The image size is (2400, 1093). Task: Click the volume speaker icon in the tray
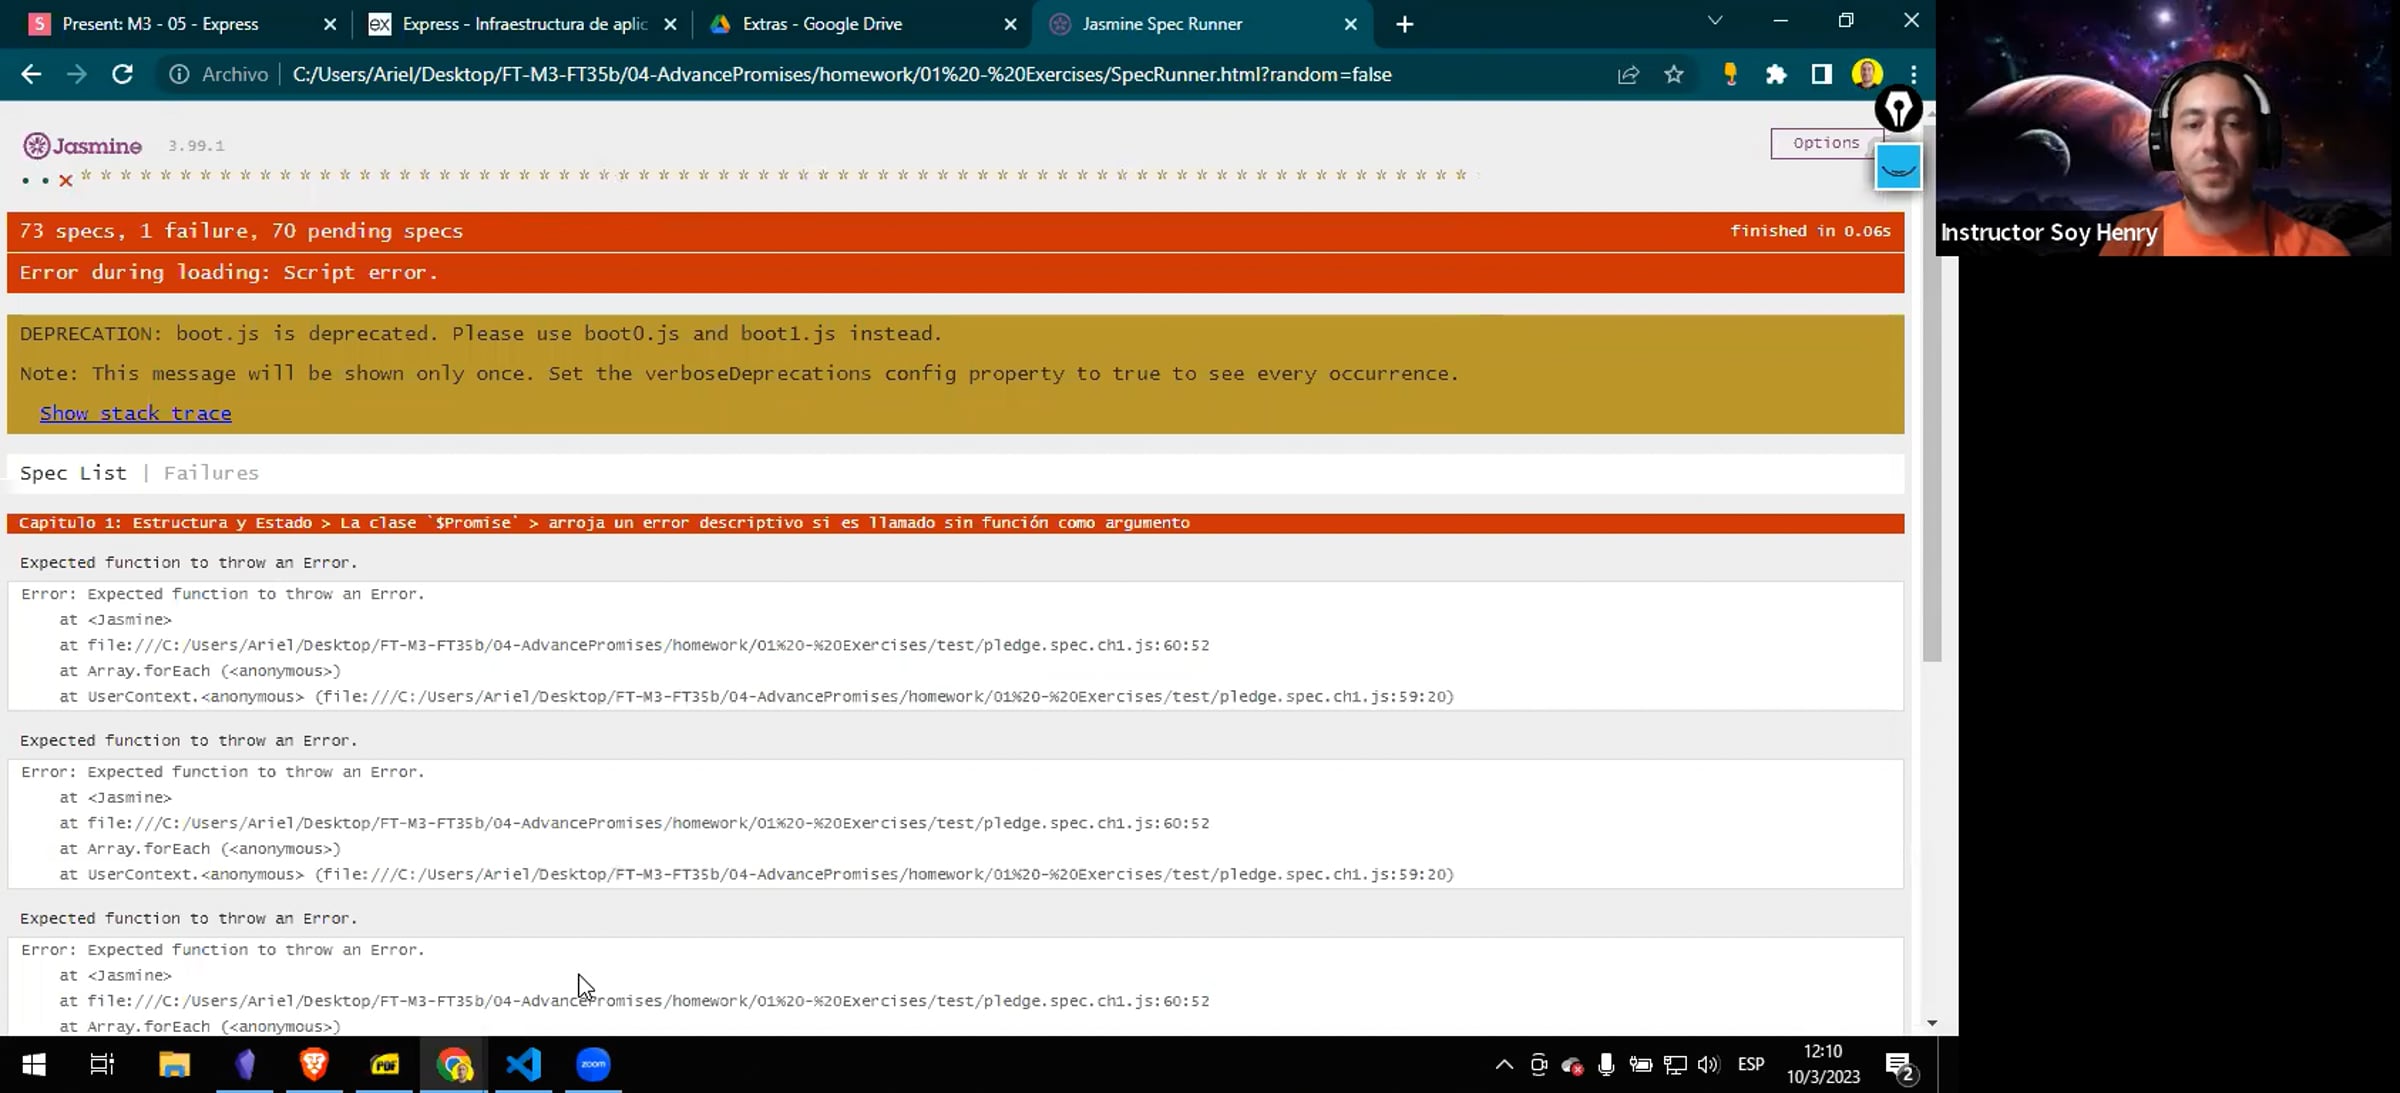[1708, 1064]
